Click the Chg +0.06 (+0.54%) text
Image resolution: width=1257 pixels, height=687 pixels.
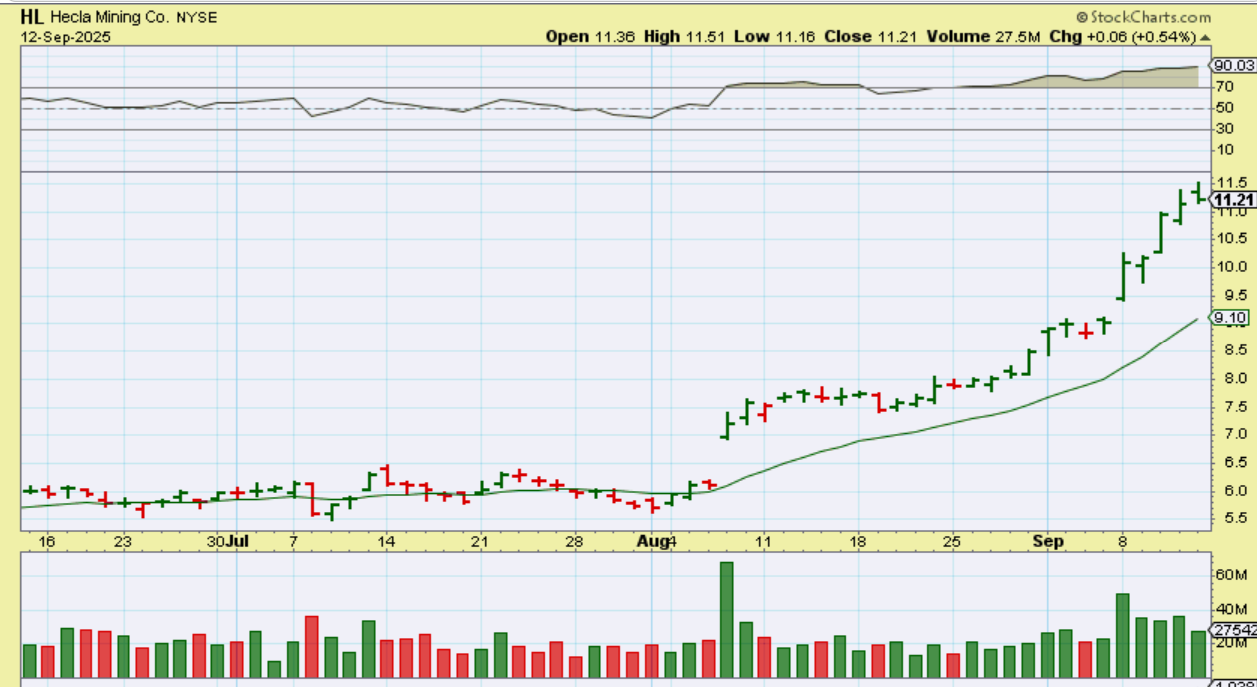(1122, 36)
